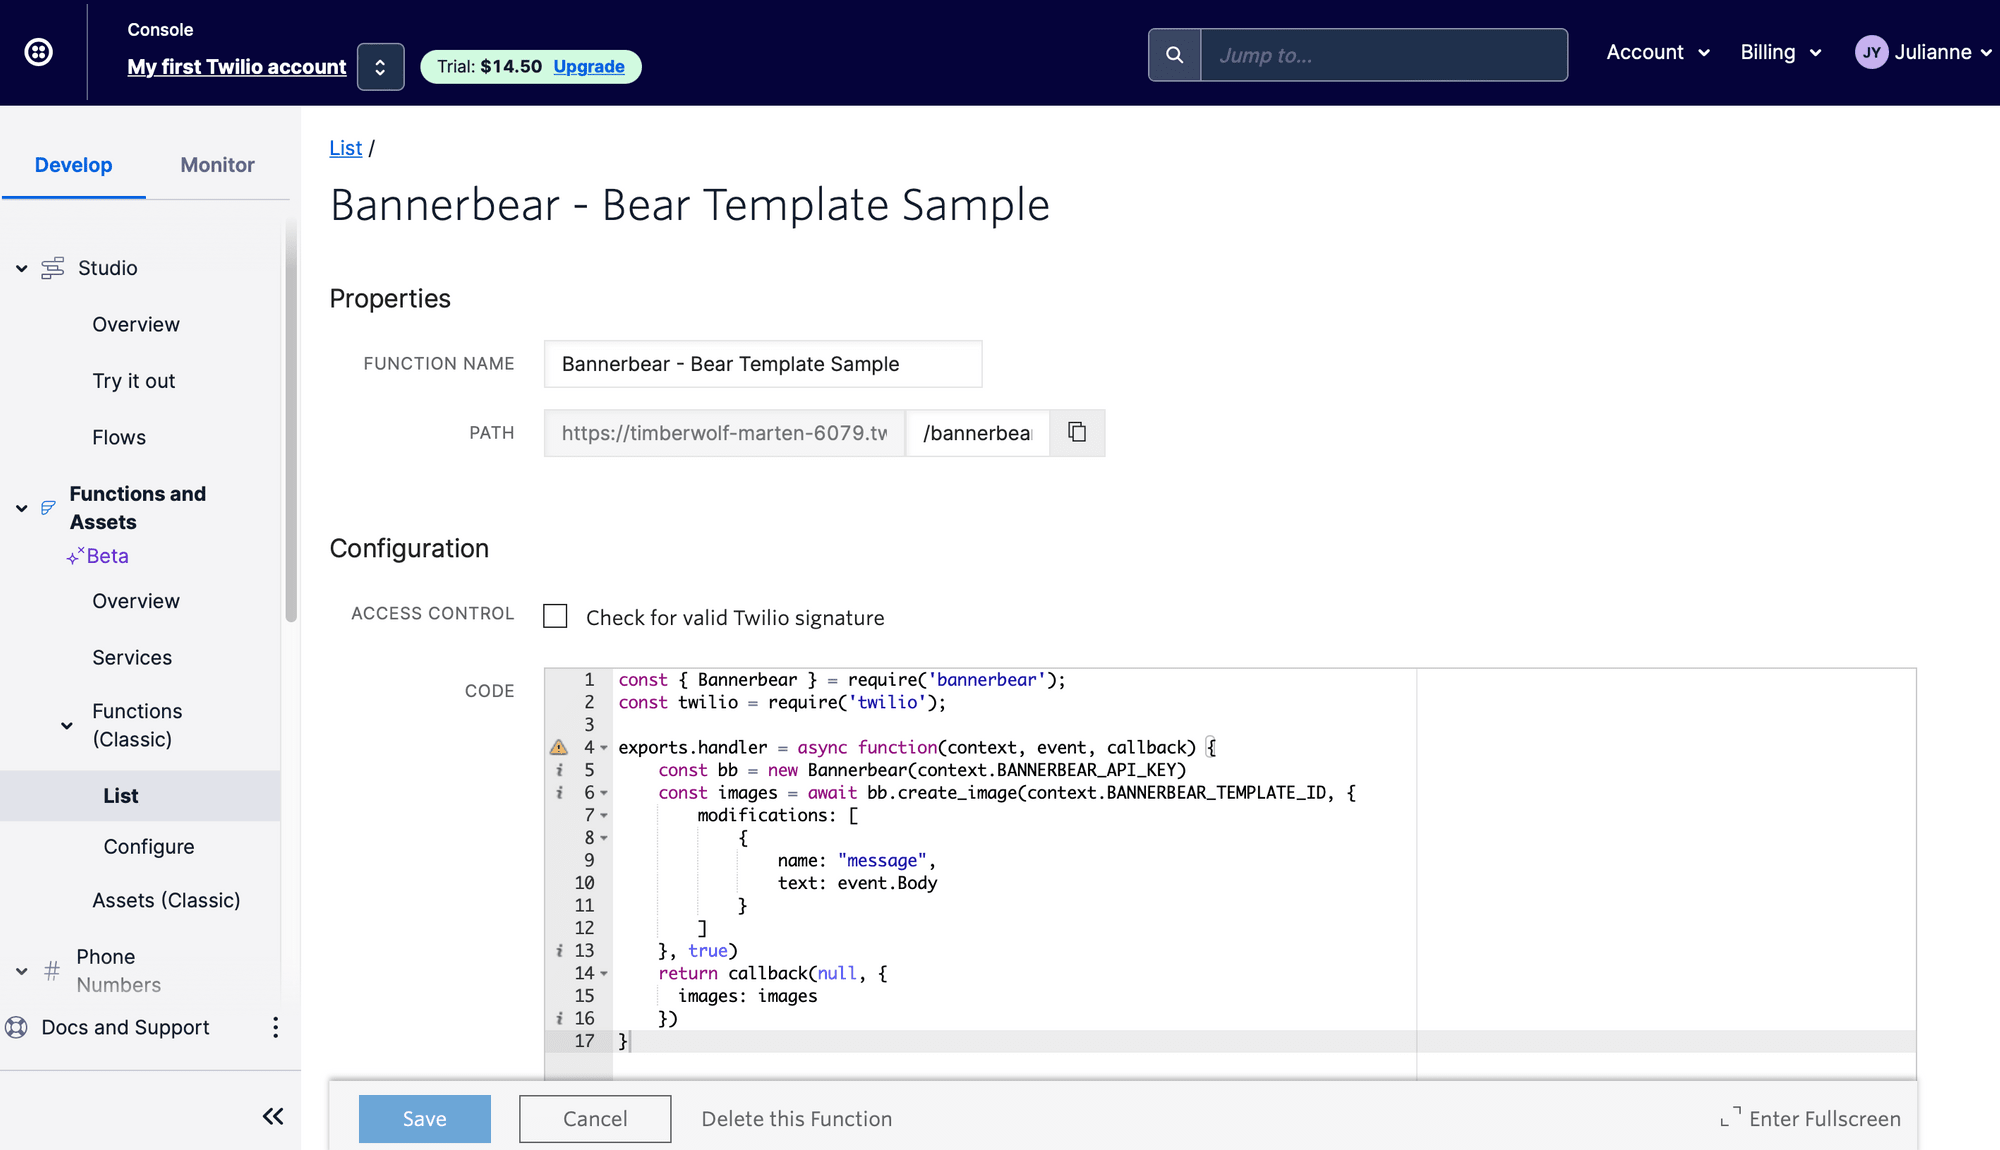Collapse the sidebar with double-chevron icon

[x=273, y=1116]
